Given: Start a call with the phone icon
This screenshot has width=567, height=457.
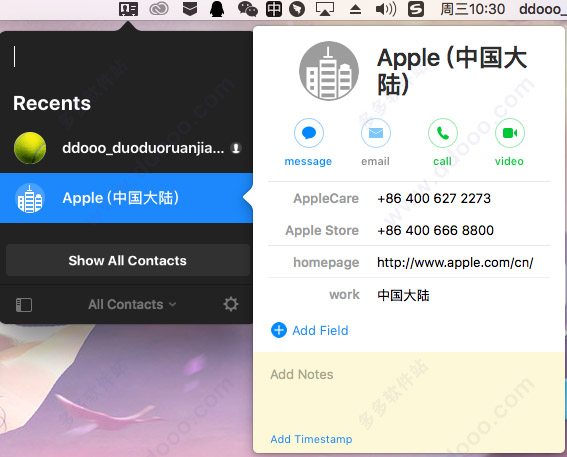Looking at the screenshot, I should point(443,133).
